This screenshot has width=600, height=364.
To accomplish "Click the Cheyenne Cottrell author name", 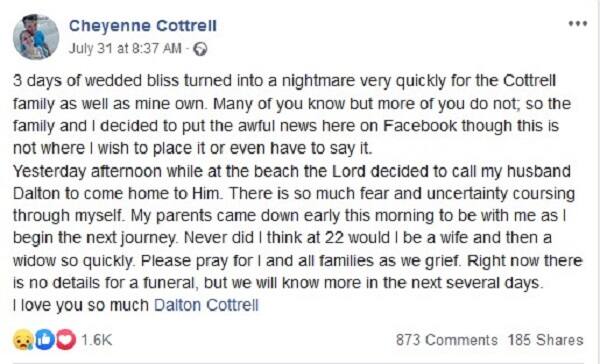I will (143, 26).
